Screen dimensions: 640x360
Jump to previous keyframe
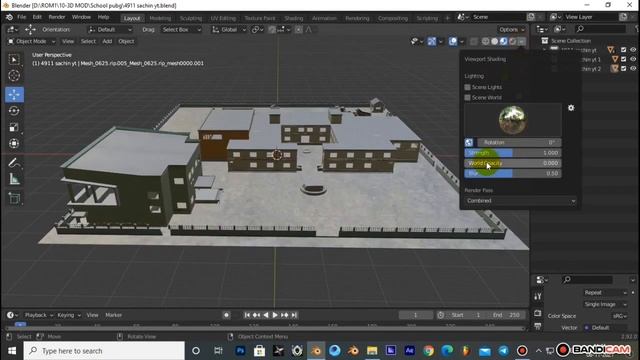click(256, 315)
